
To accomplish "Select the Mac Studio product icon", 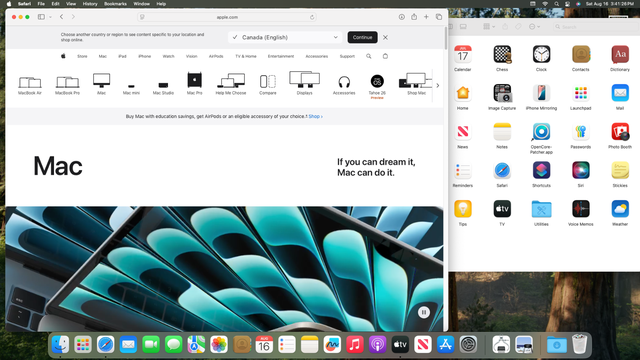I will click(x=163, y=88).
